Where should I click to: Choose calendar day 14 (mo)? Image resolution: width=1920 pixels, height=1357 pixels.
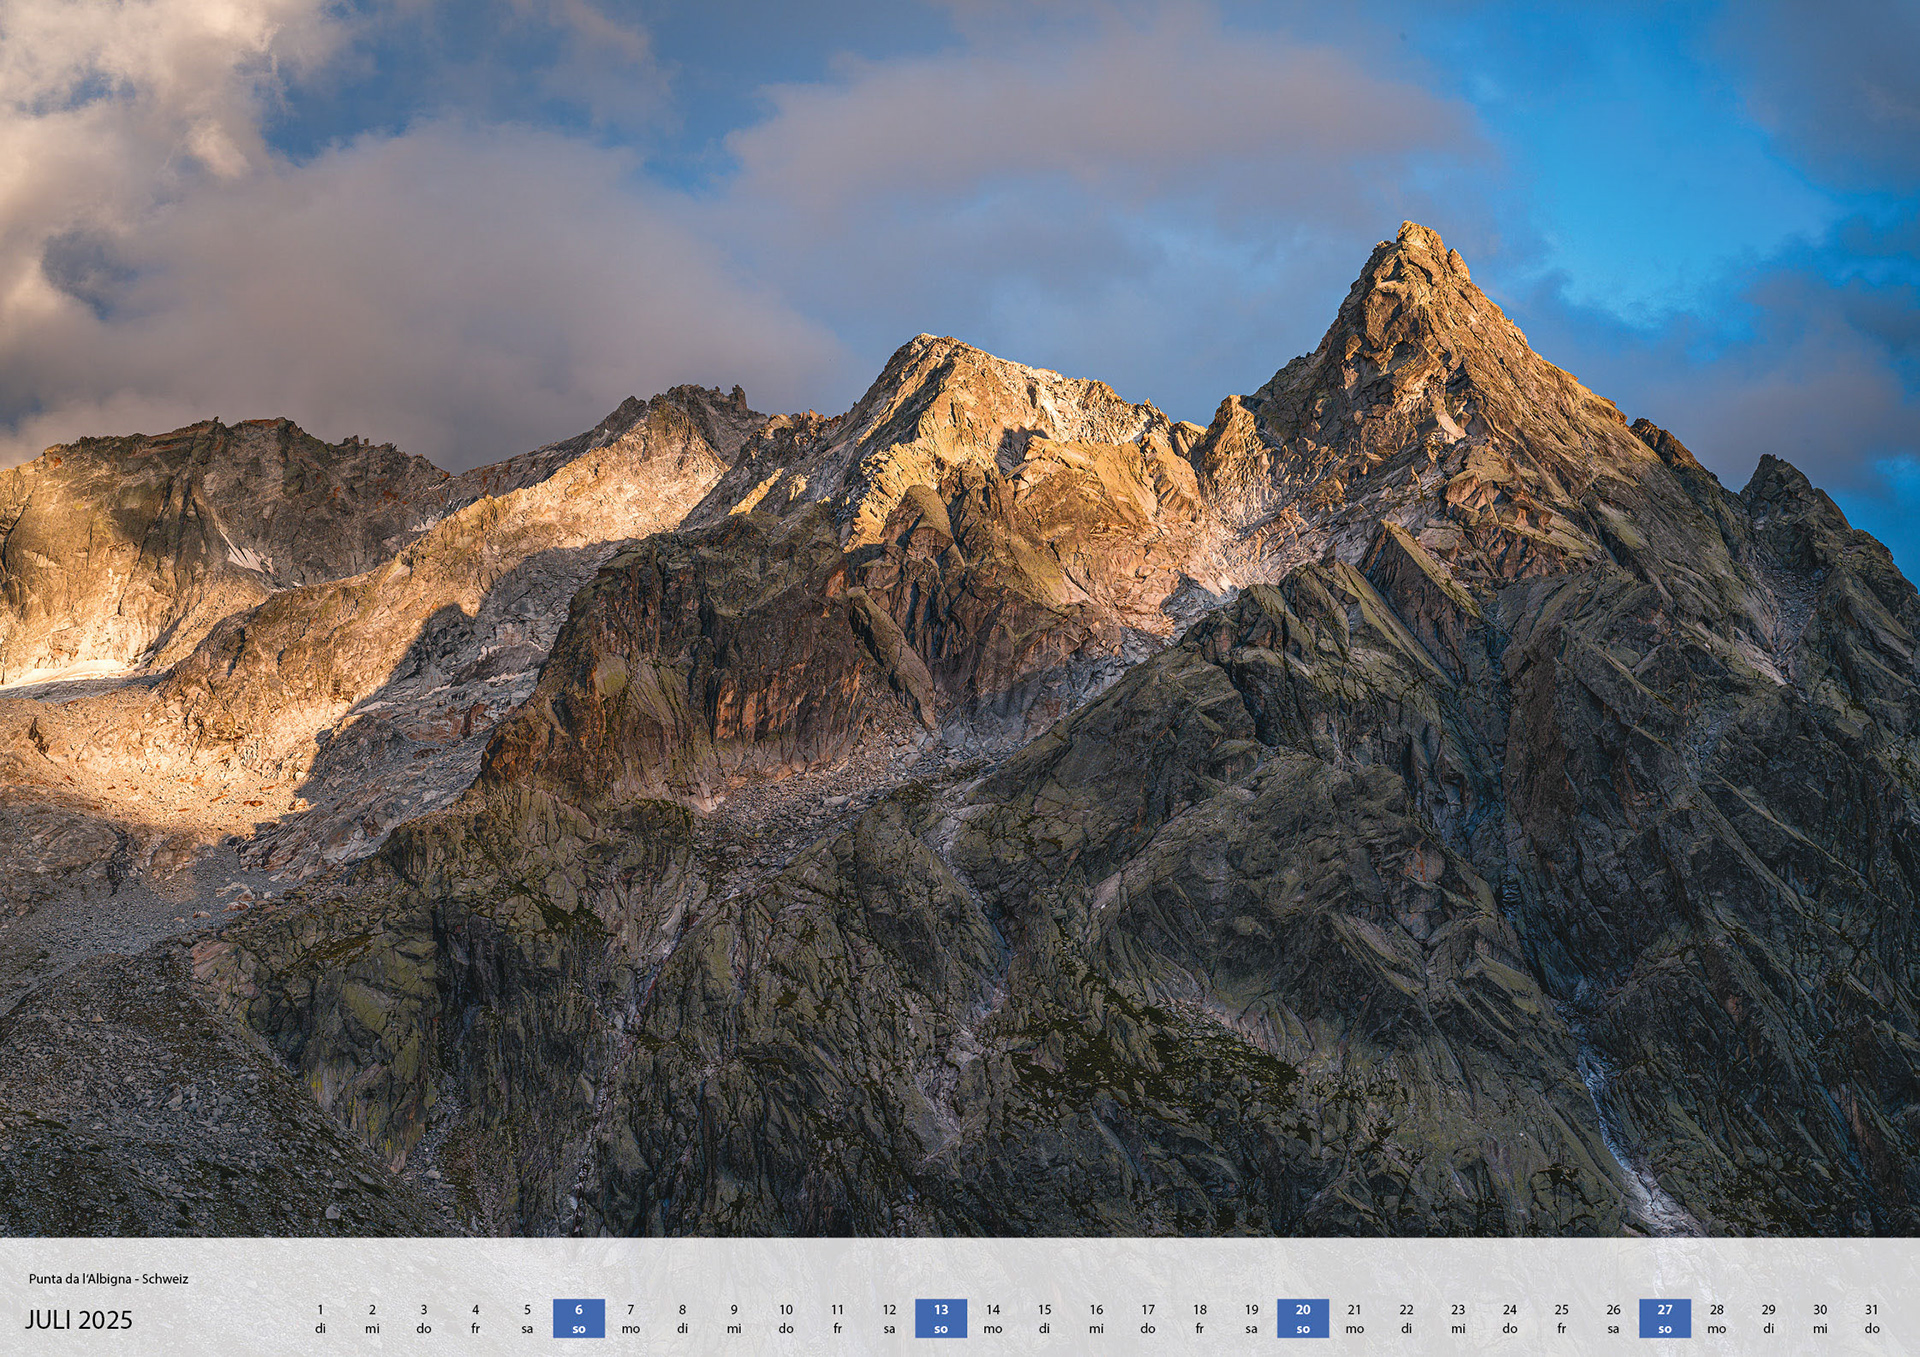(993, 1319)
